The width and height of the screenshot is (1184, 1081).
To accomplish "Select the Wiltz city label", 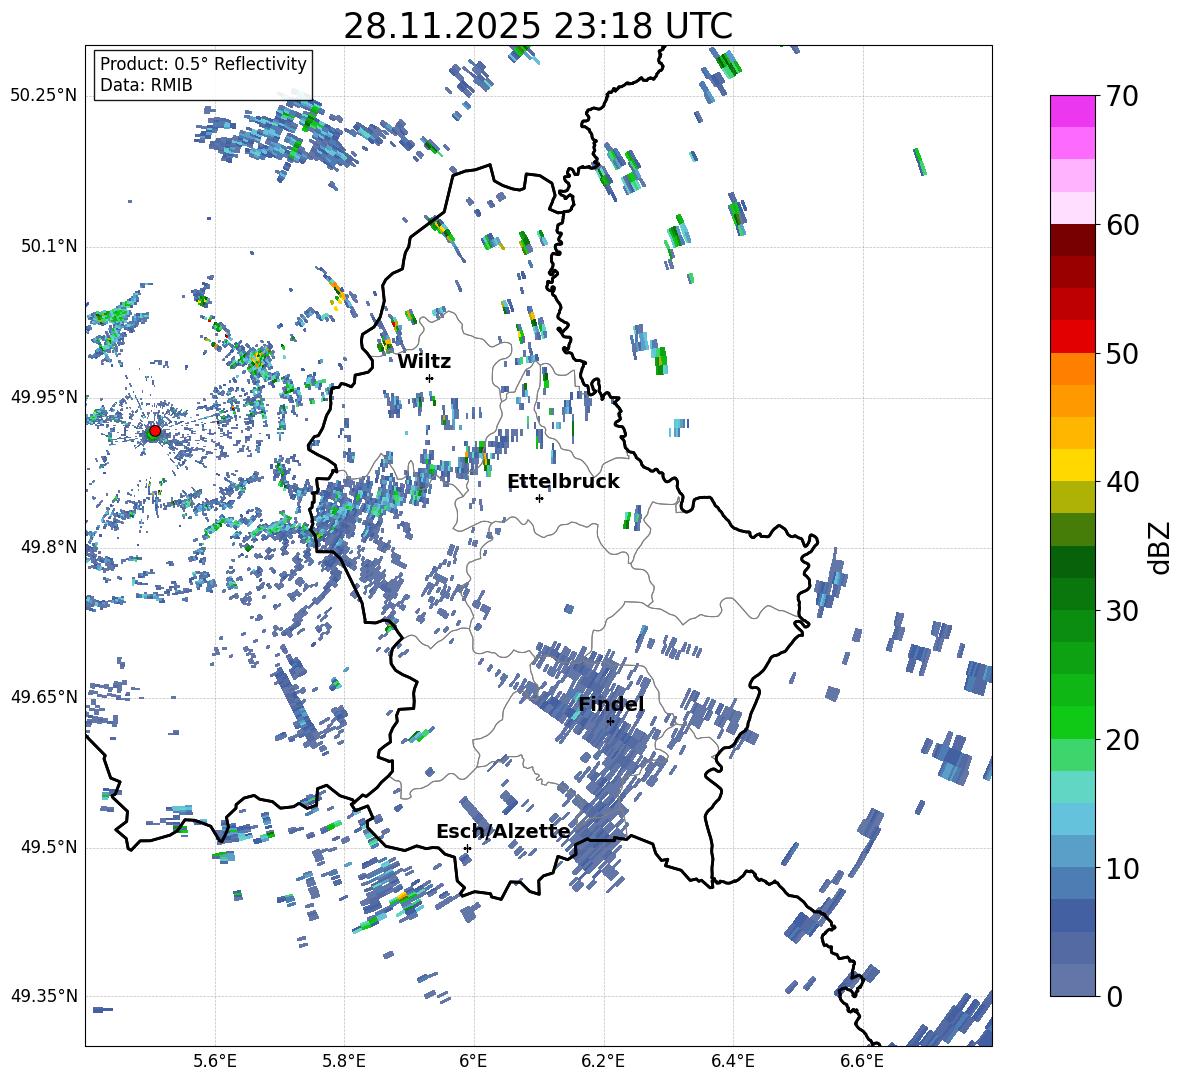I will pyautogui.click(x=424, y=362).
